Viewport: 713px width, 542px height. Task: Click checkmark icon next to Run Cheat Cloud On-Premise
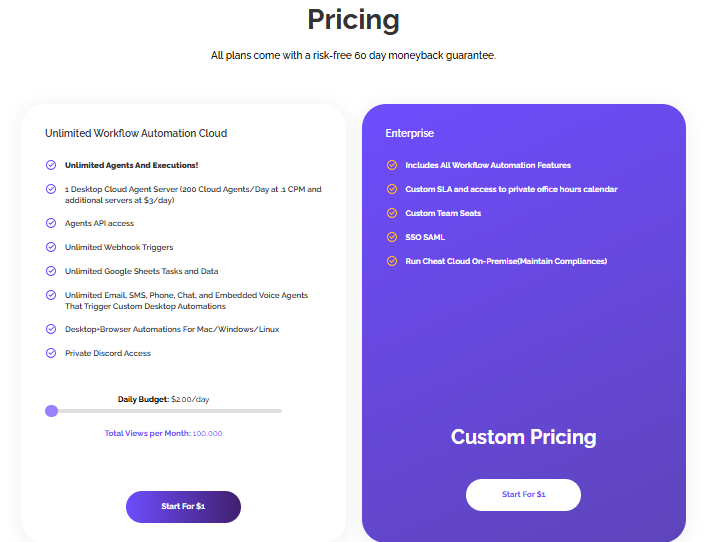click(x=392, y=261)
